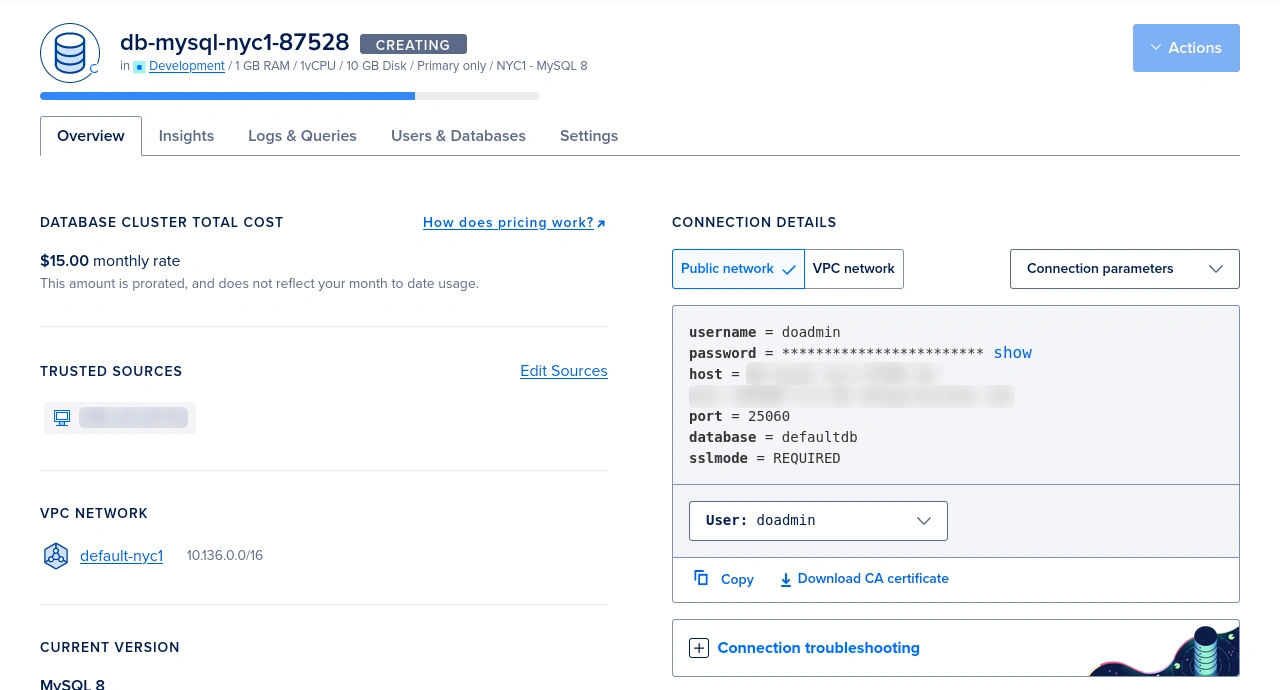Switch to VPC network connection details
Image resolution: width=1280 pixels, height=690 pixels.
(x=854, y=269)
